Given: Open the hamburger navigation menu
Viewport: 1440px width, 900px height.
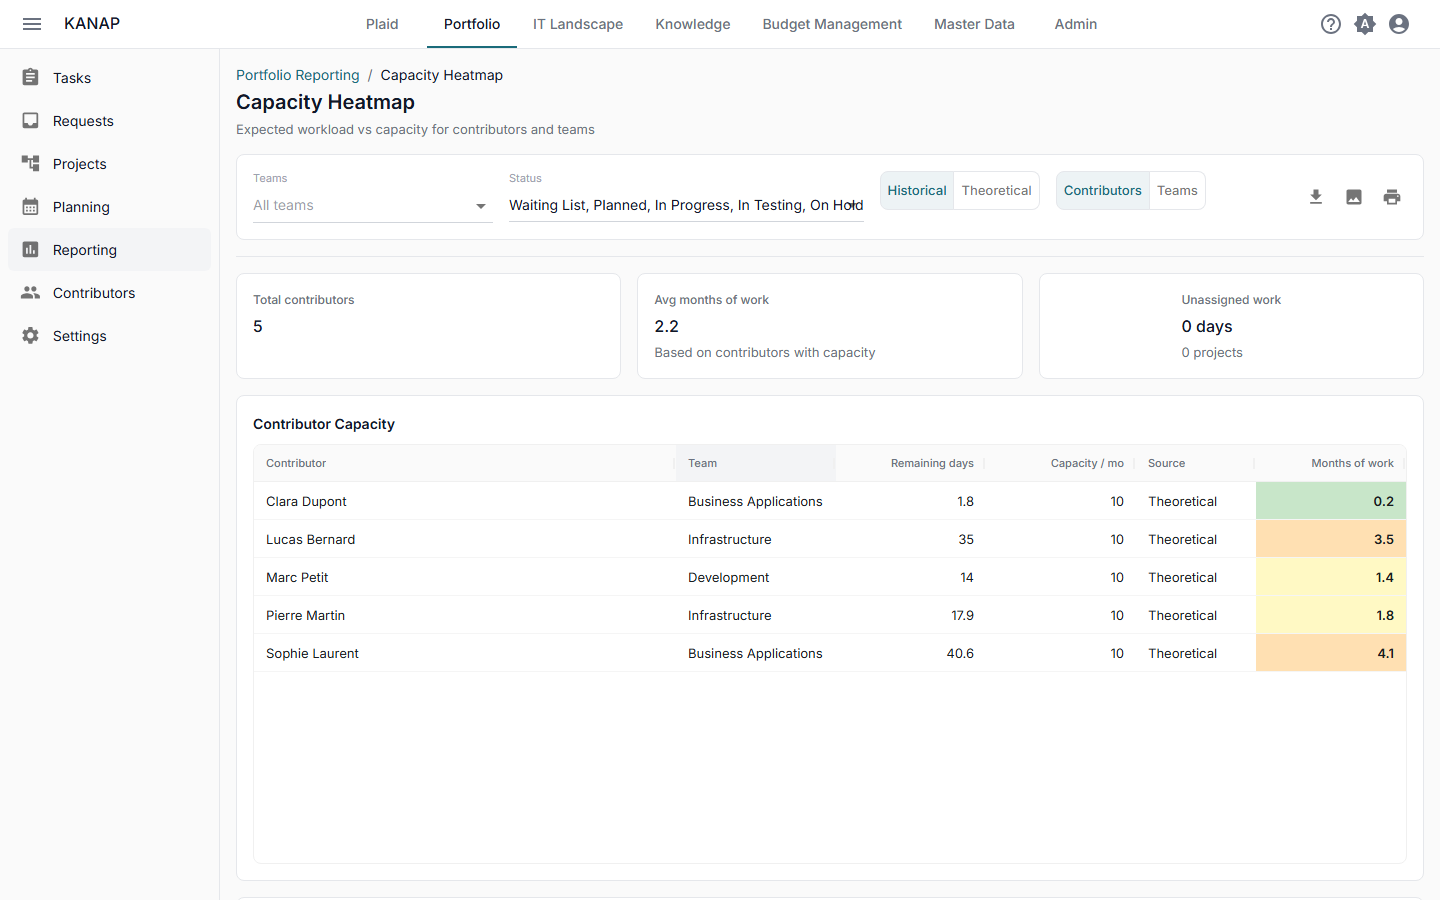Looking at the screenshot, I should [x=32, y=24].
